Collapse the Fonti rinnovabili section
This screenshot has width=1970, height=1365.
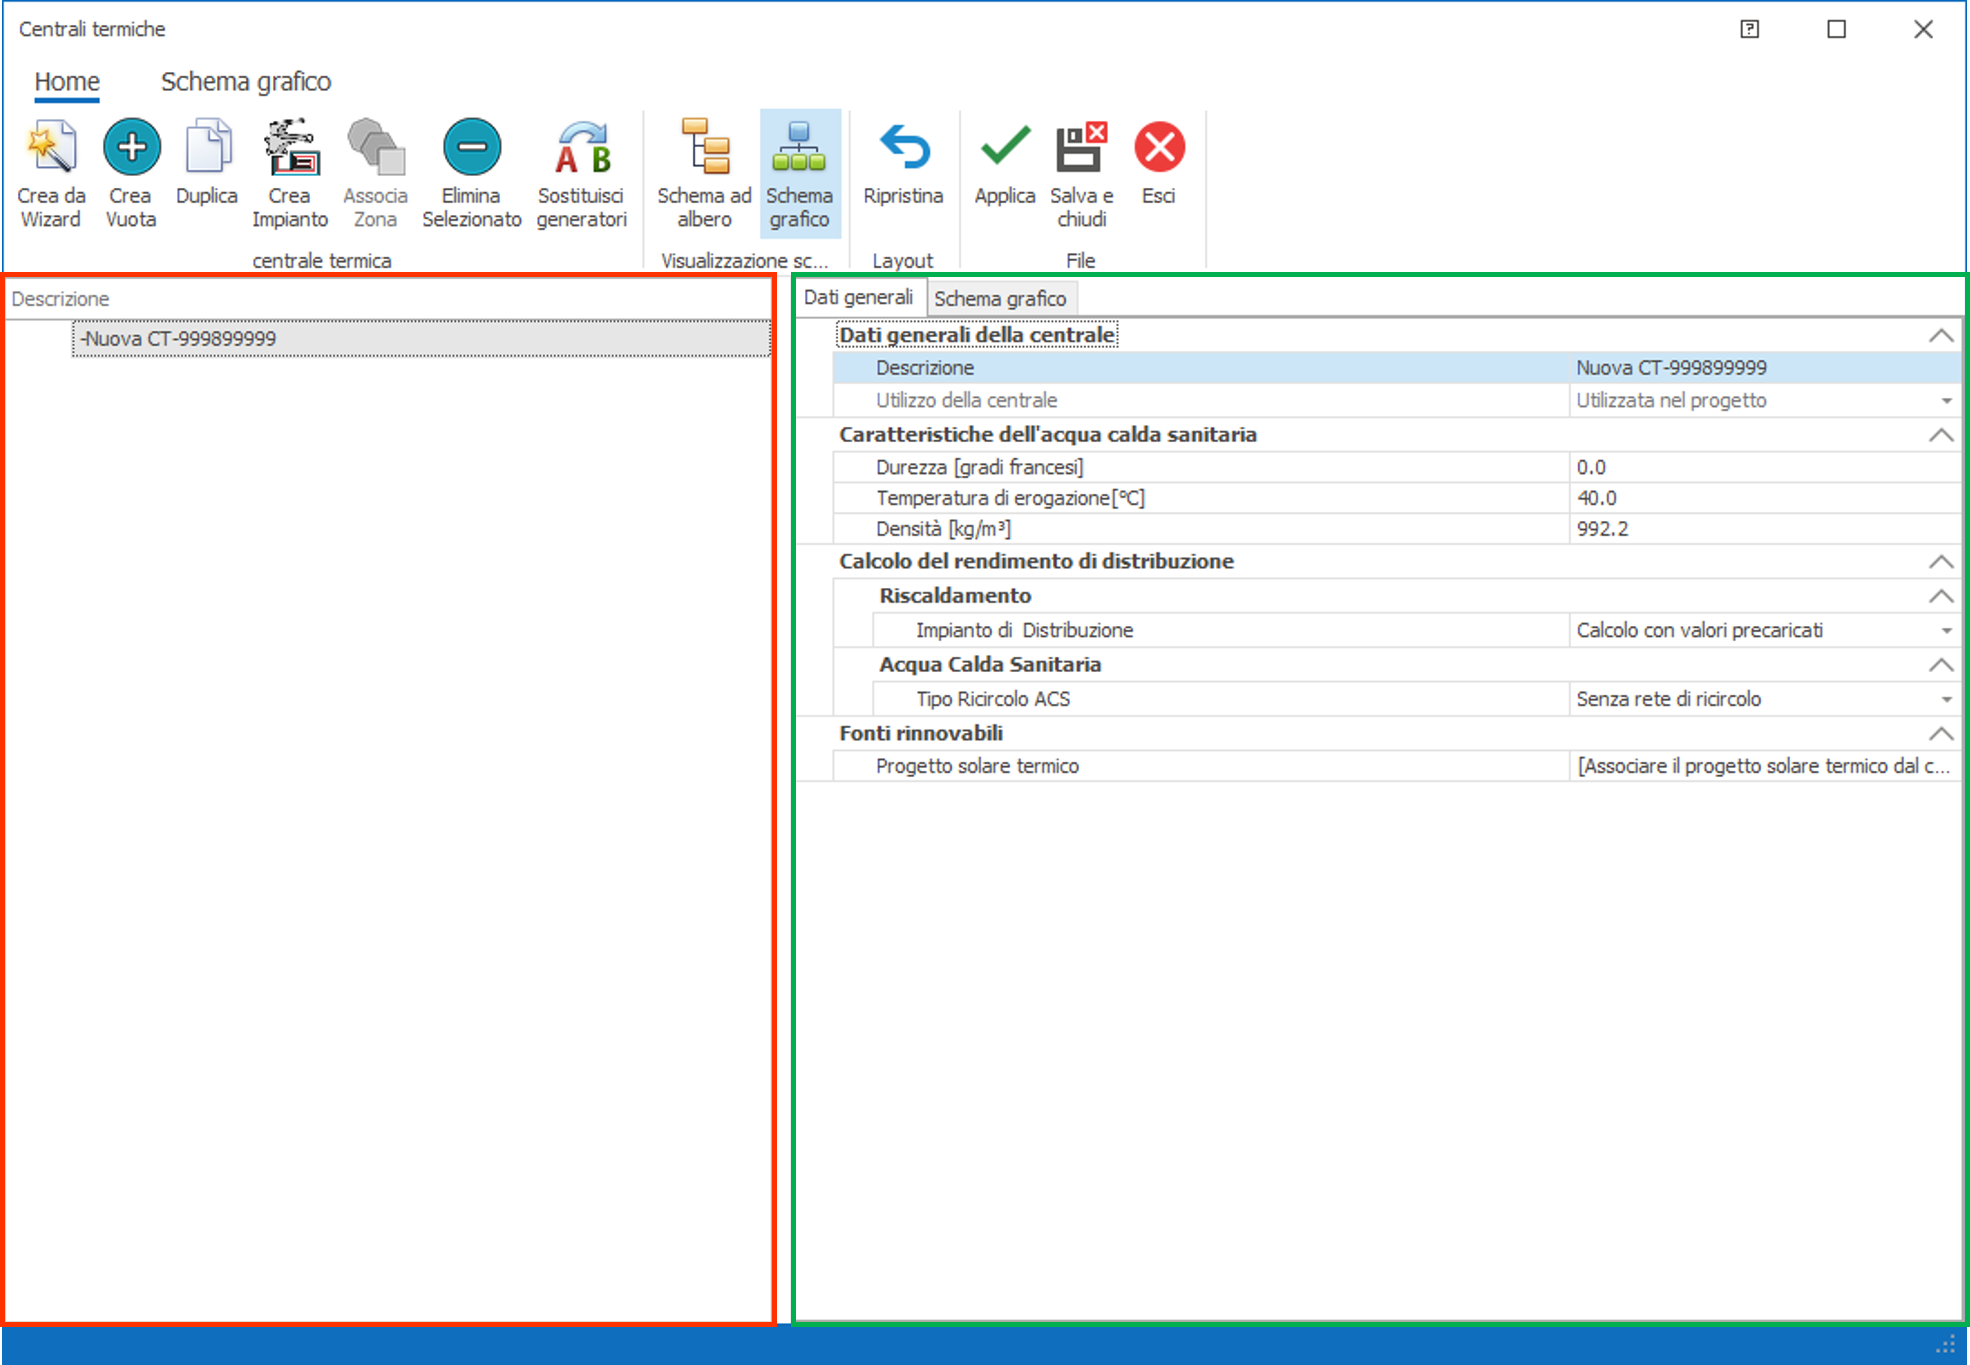click(1940, 734)
